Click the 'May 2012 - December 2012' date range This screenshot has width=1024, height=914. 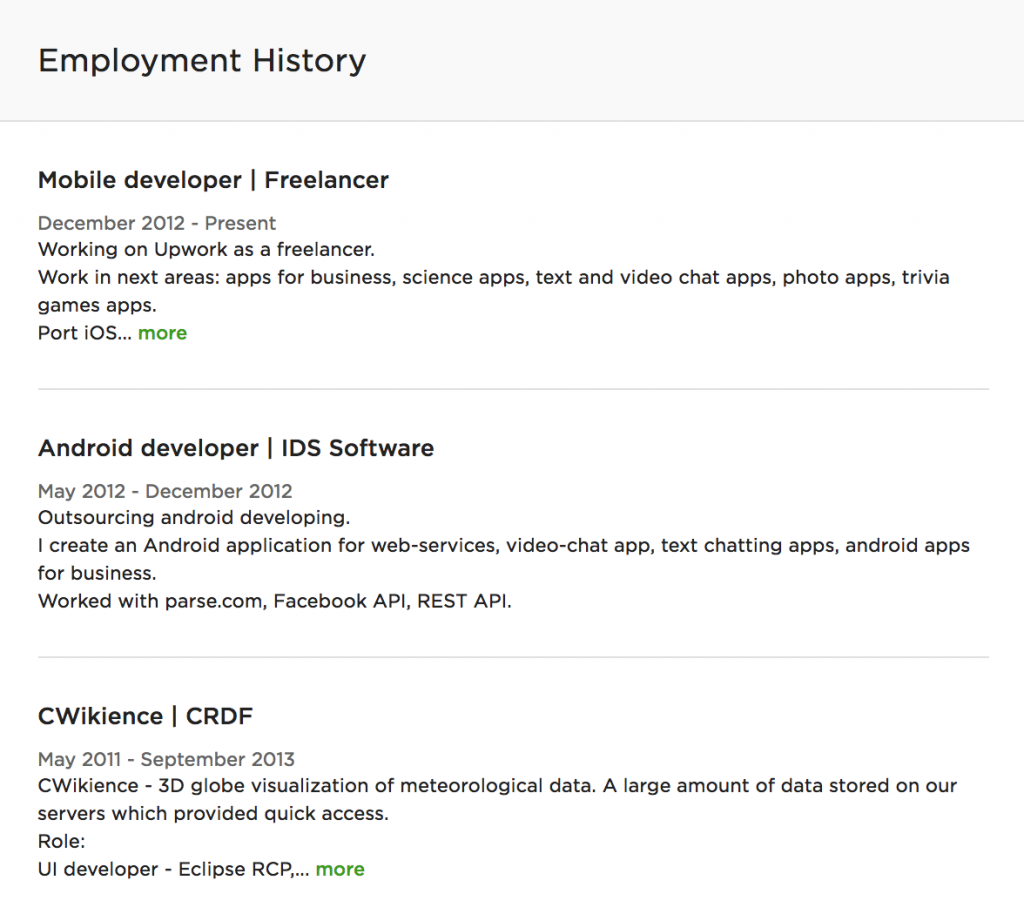pos(165,491)
